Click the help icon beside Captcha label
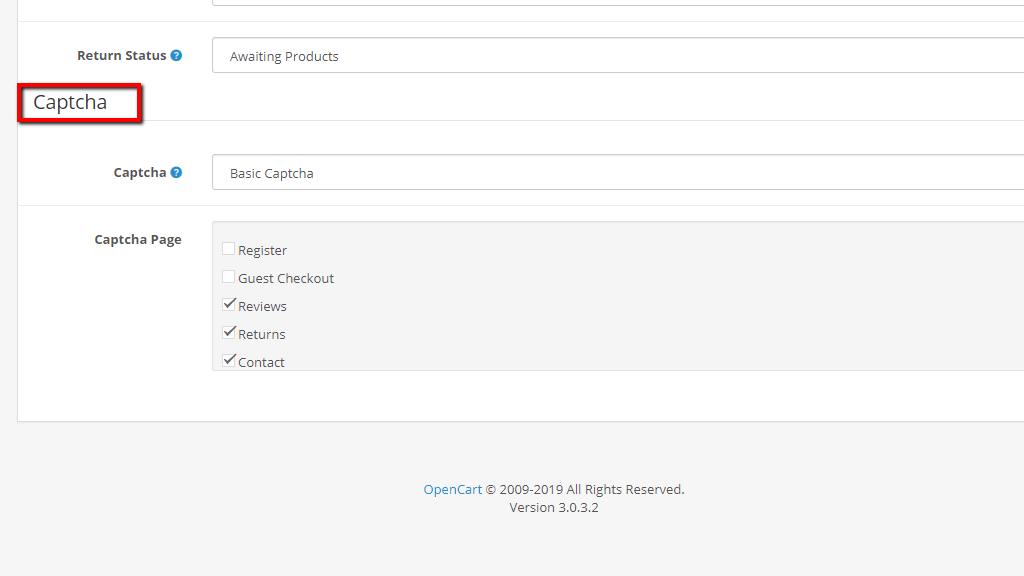 pos(176,173)
